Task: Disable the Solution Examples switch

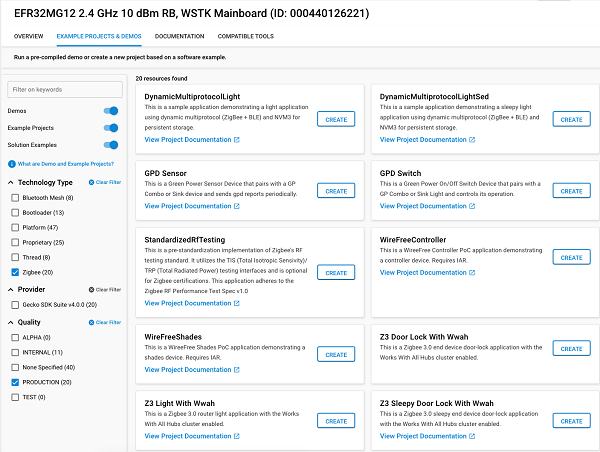Action: 111,145
